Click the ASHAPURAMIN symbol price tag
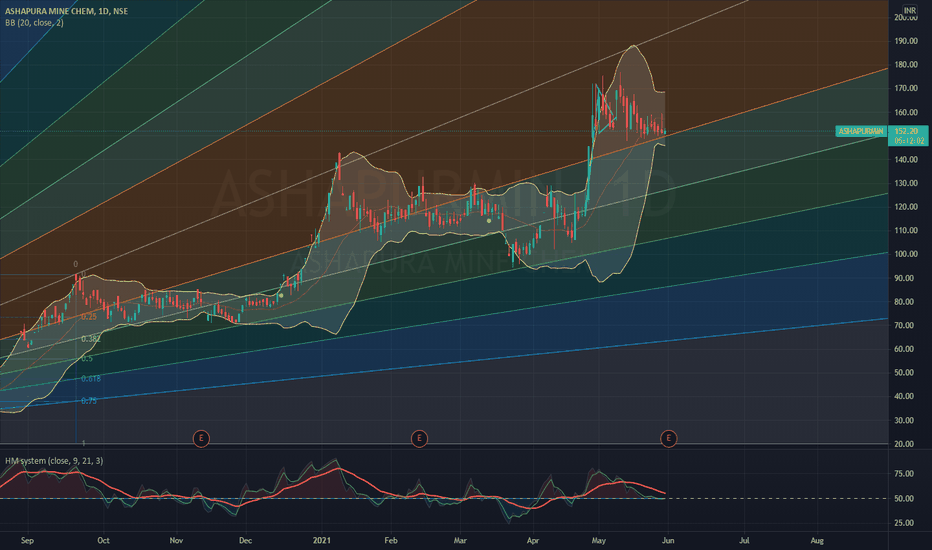 point(861,131)
